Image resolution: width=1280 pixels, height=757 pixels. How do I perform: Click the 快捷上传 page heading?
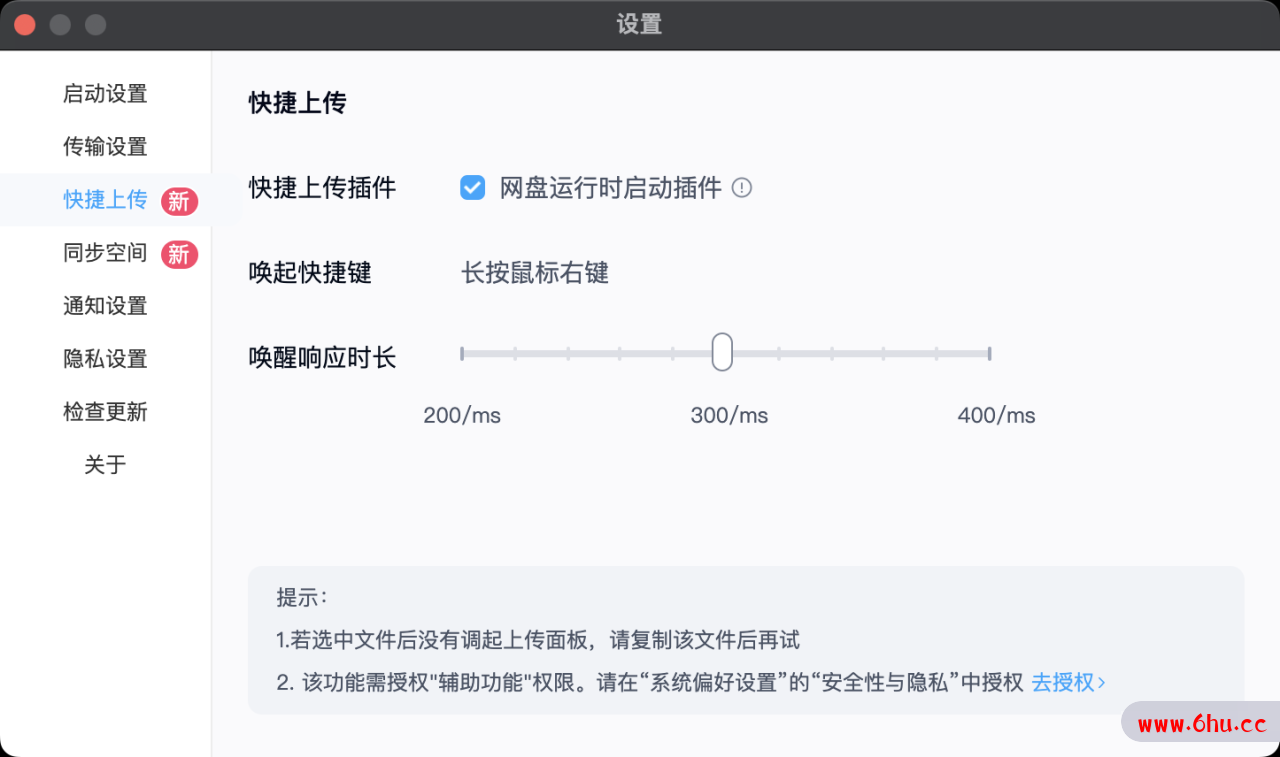click(297, 103)
